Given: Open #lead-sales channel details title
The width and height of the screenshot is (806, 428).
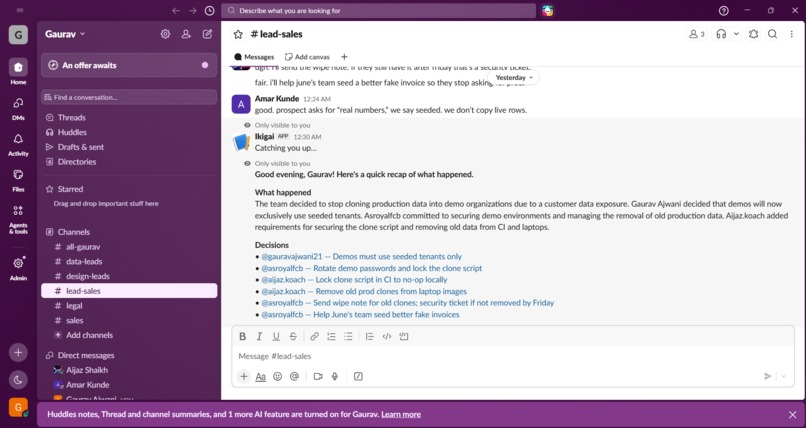Looking at the screenshot, I should coord(277,34).
